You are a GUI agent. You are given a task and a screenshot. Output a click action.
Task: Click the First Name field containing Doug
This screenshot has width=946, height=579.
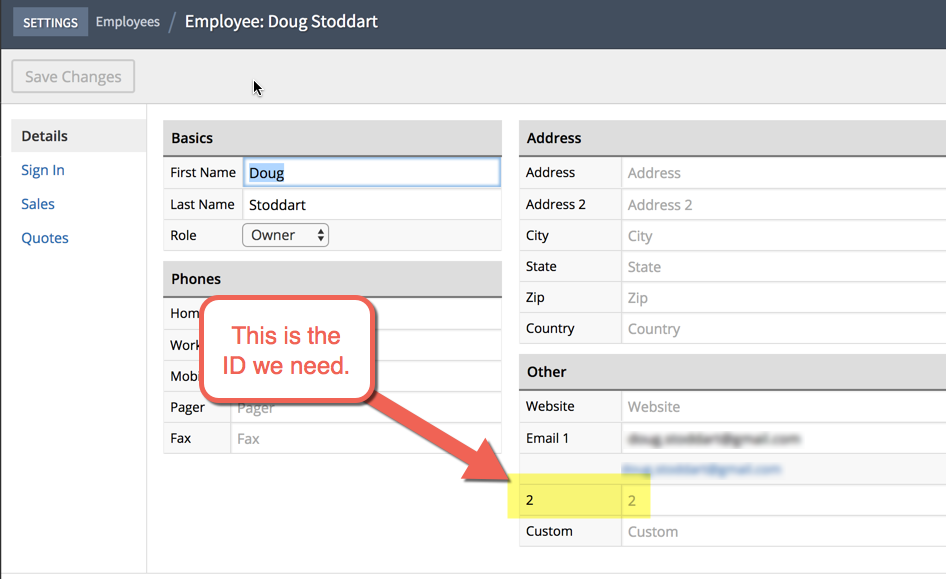coord(371,171)
